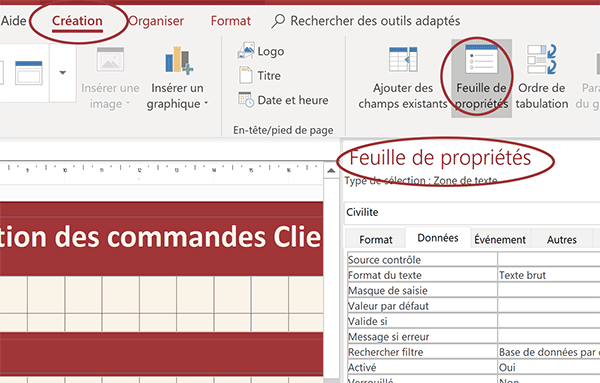Click the horizontal ruler of the form

[x=161, y=173]
